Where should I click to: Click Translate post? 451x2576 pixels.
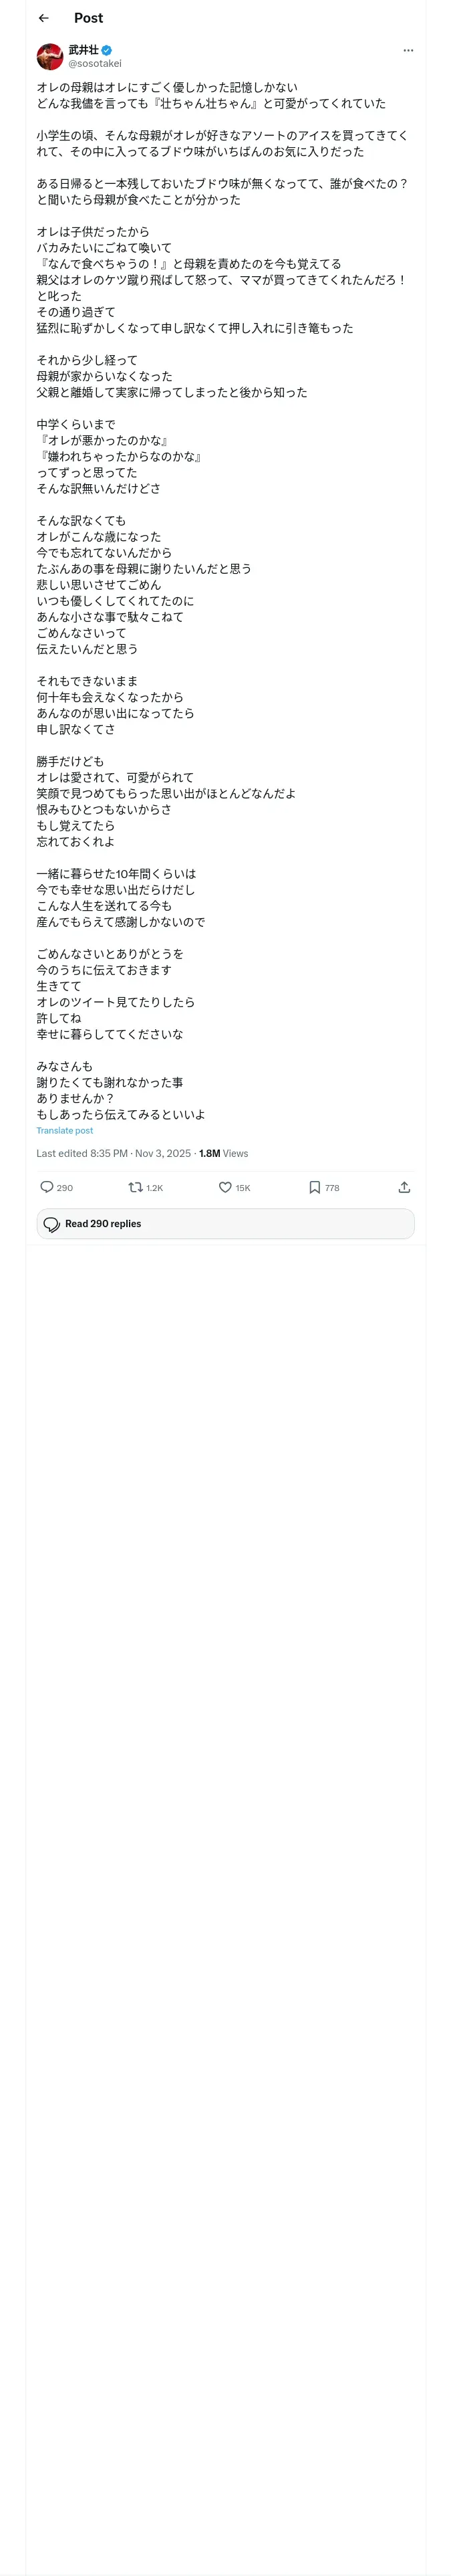(64, 1130)
